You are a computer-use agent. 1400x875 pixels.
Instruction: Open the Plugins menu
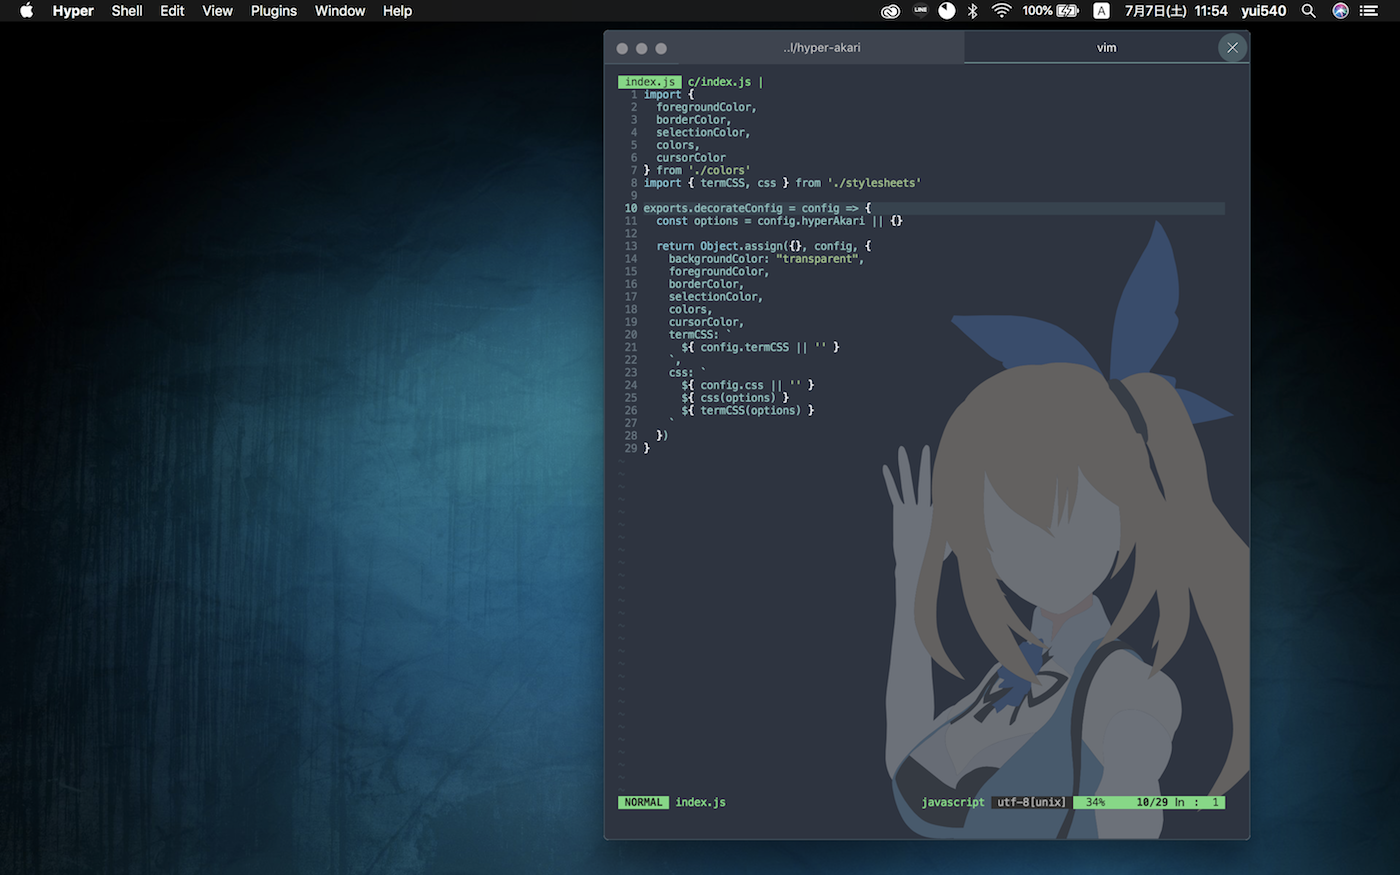click(x=274, y=11)
